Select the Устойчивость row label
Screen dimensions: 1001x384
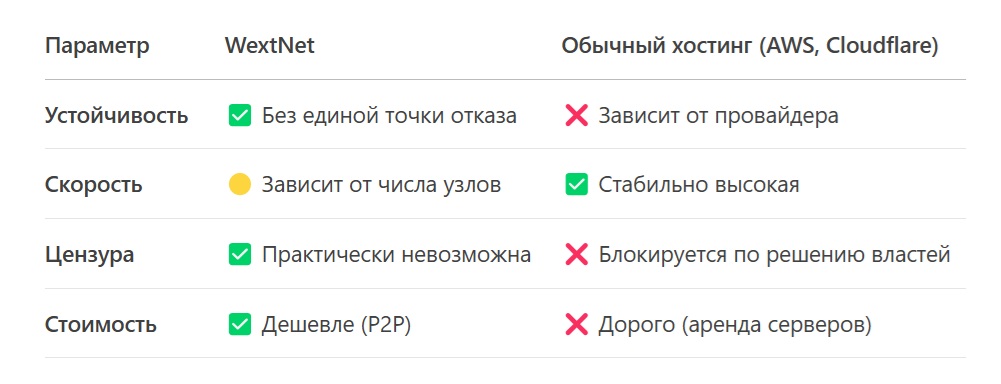(116, 116)
